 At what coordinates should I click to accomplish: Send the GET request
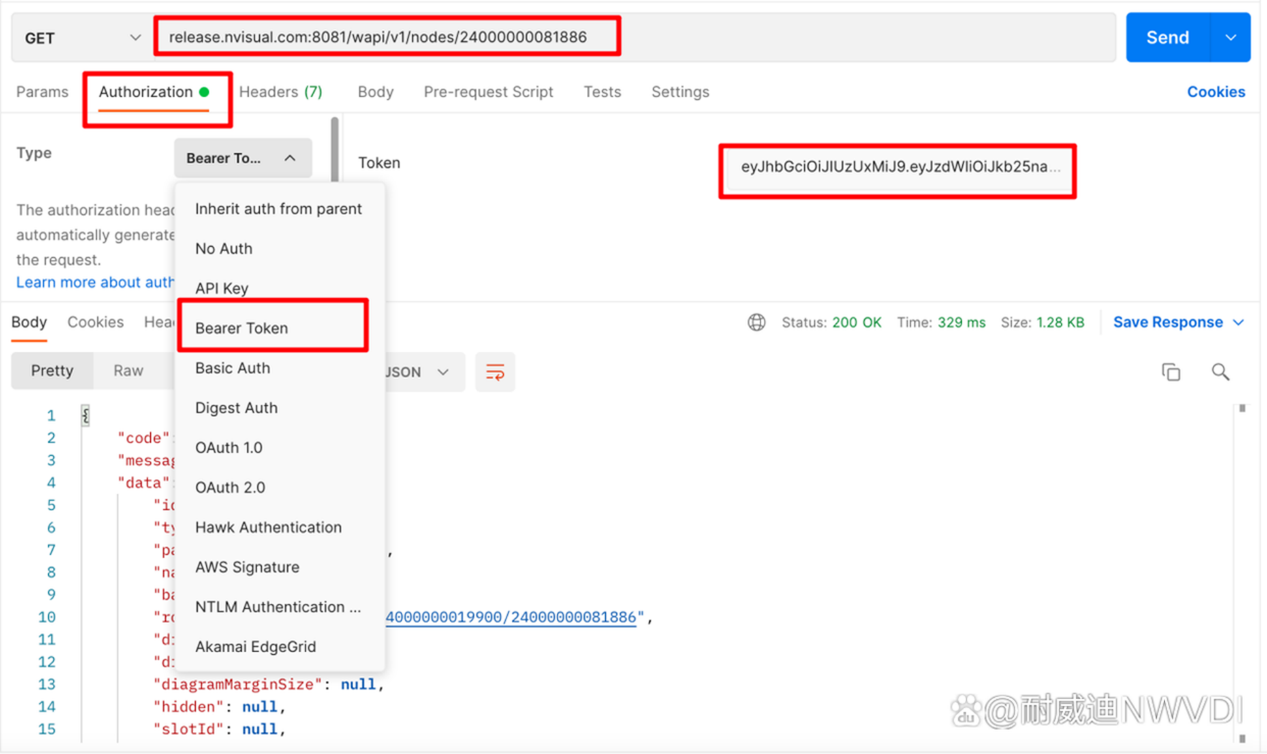(x=1167, y=37)
